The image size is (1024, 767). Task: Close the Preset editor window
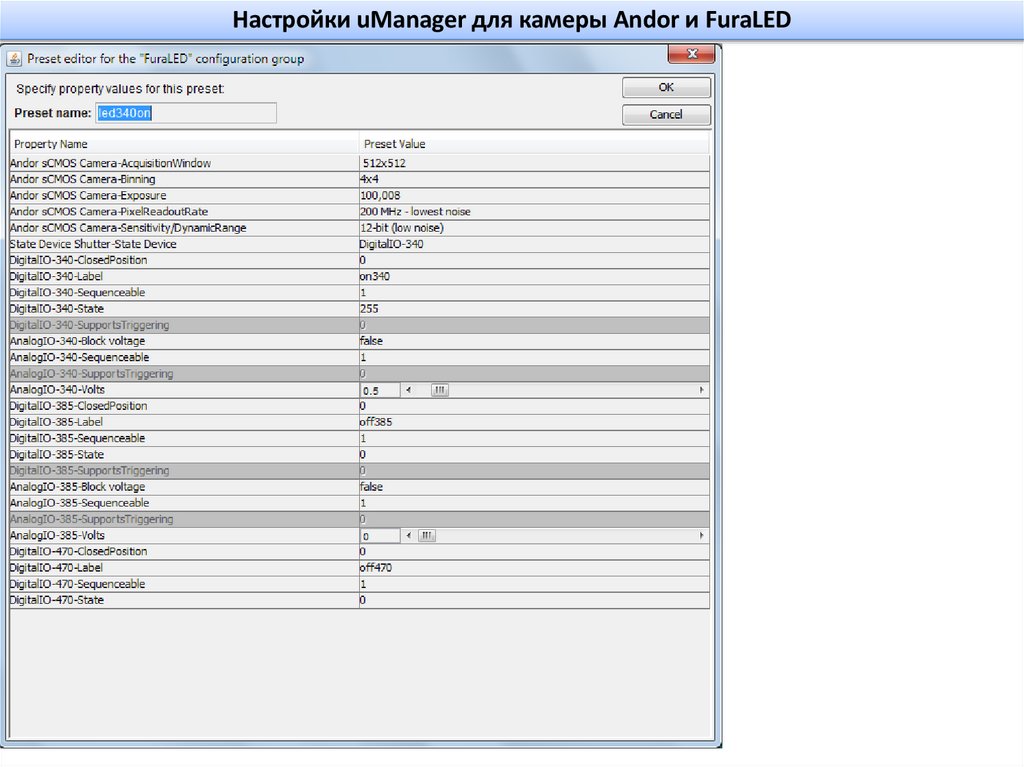pyautogui.click(x=692, y=54)
